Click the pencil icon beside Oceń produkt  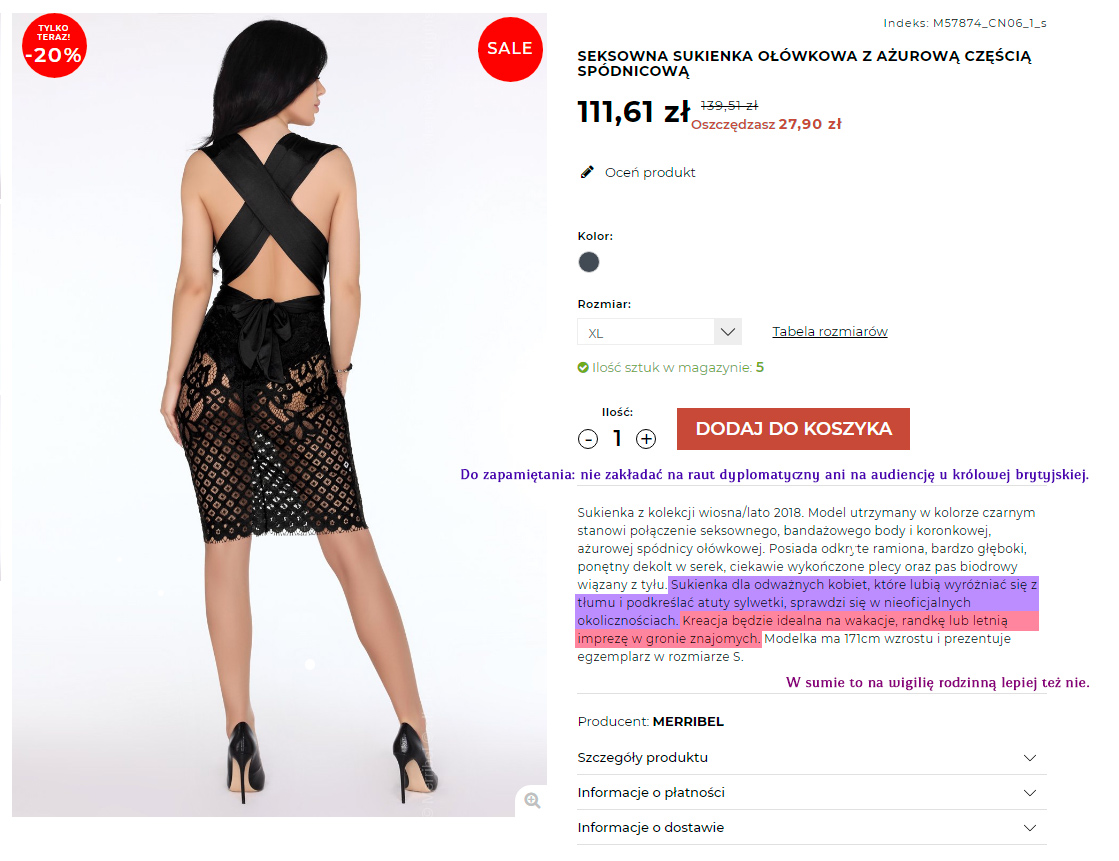[x=587, y=172]
